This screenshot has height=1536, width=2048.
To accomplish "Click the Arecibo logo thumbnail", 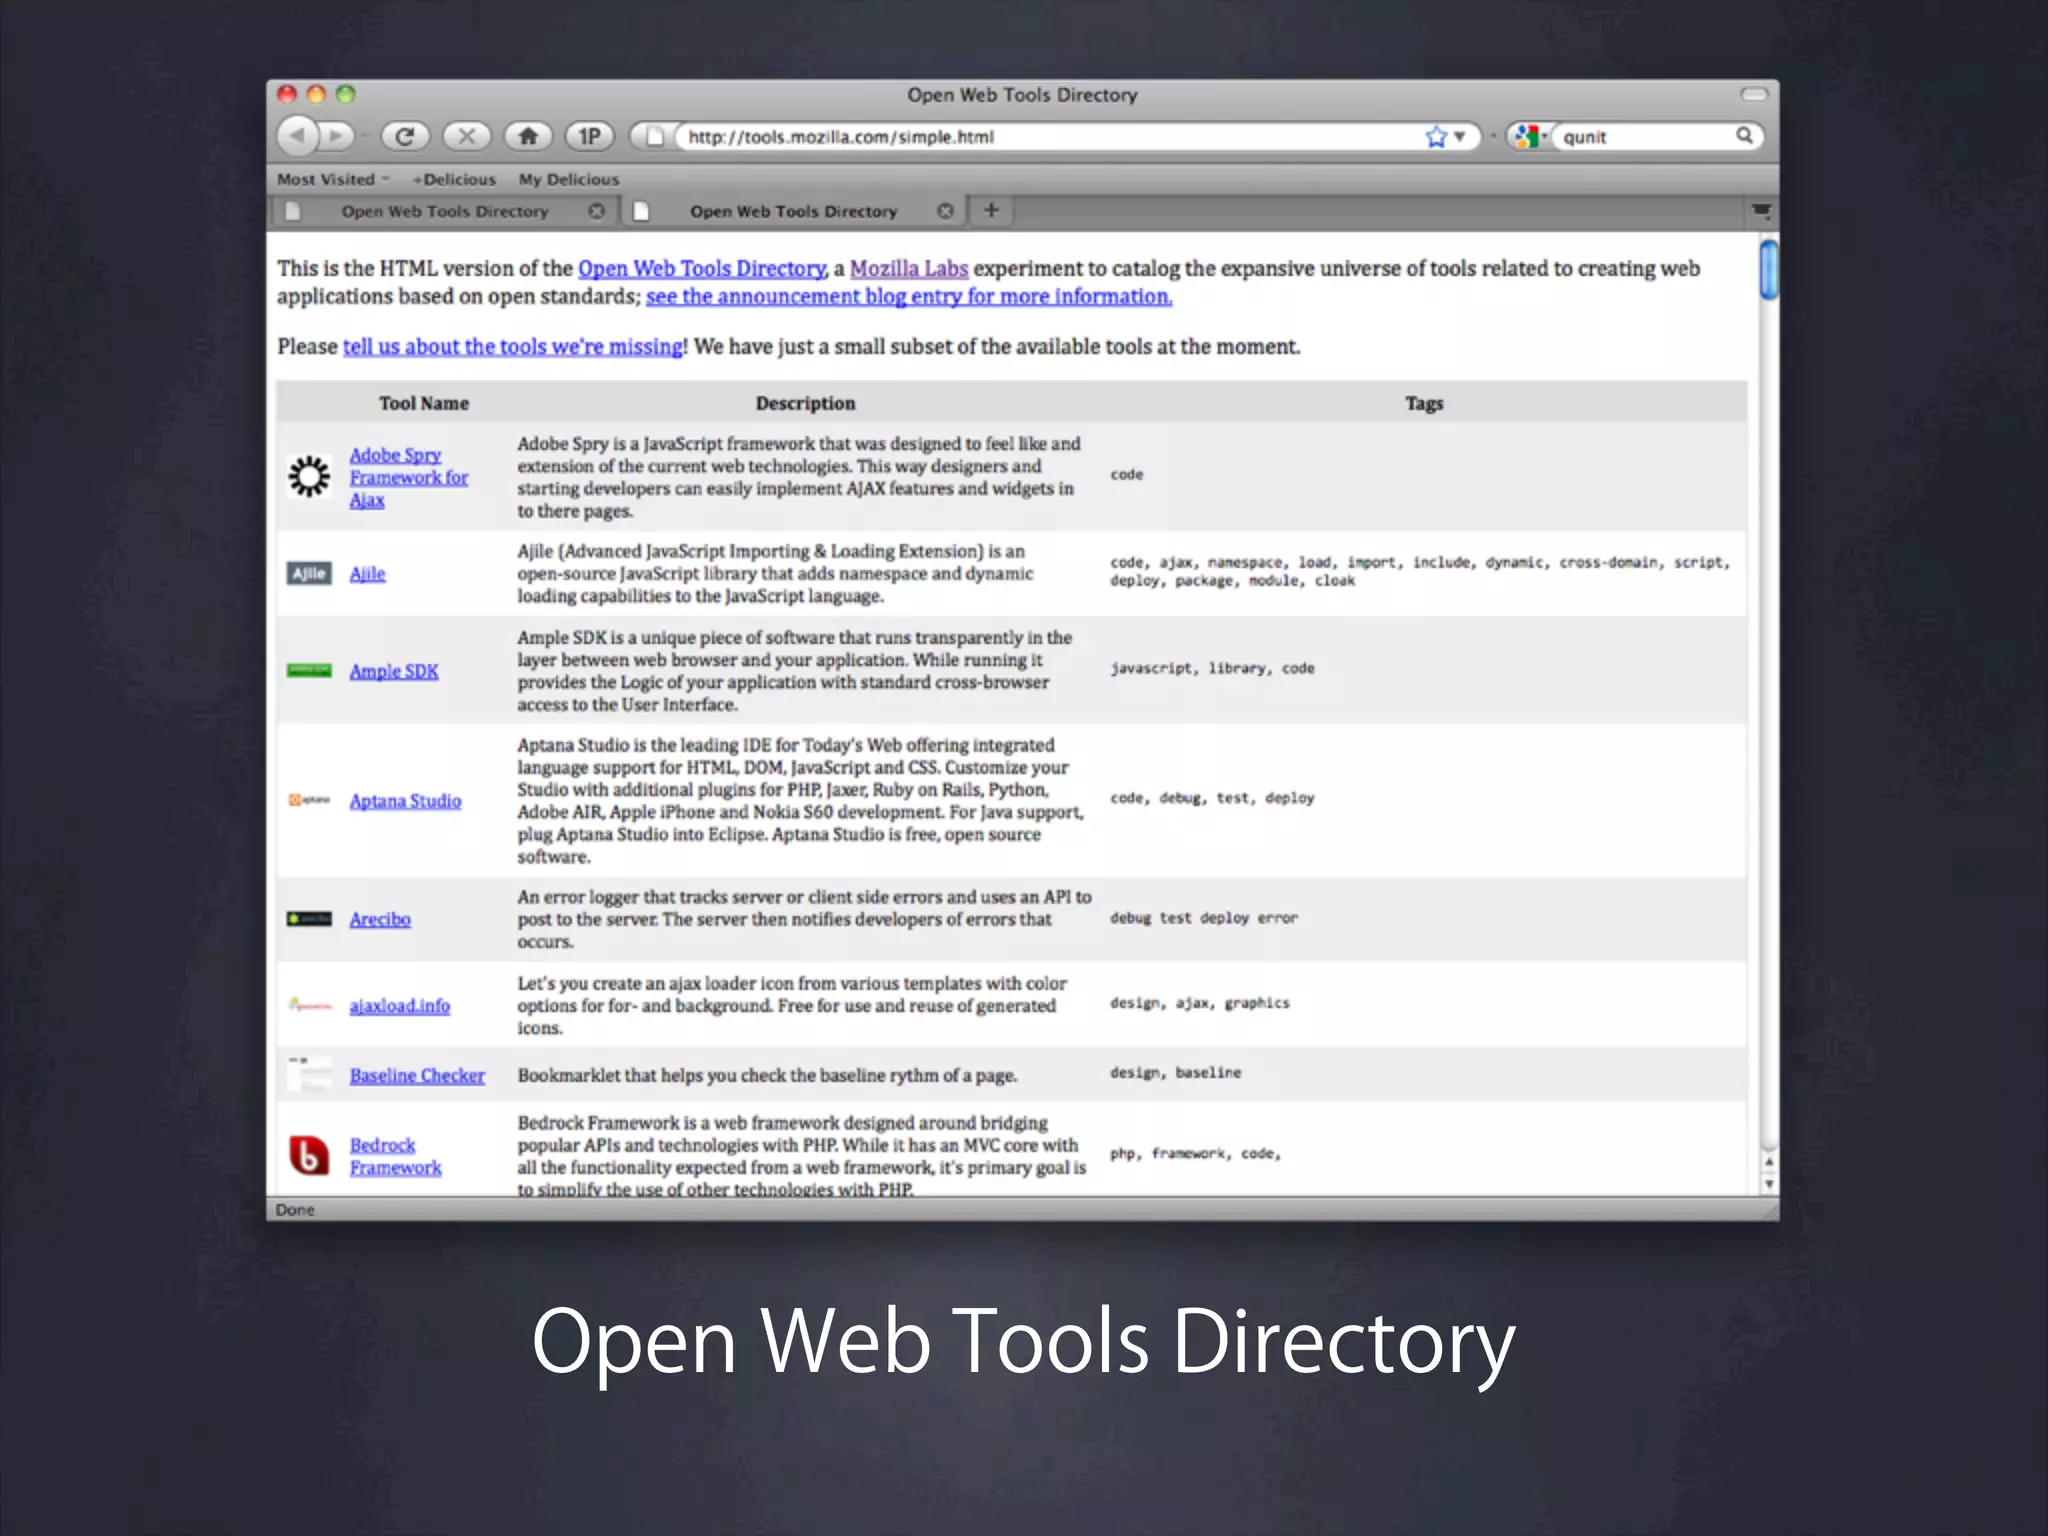I will pyautogui.click(x=309, y=919).
